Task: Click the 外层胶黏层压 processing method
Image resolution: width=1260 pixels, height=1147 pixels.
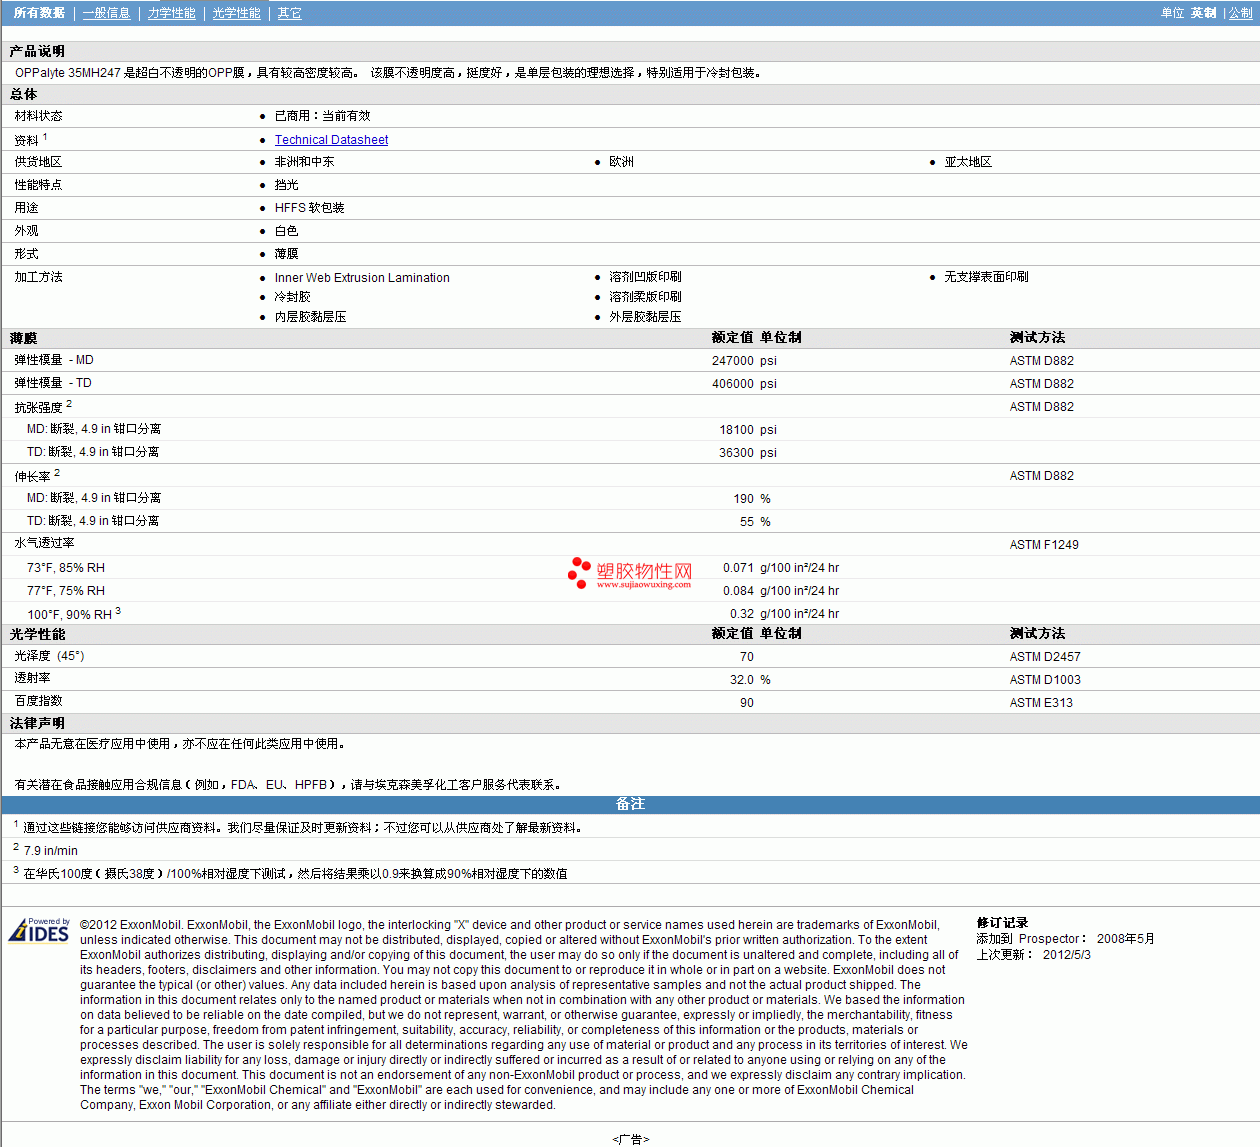Action: click(x=645, y=317)
